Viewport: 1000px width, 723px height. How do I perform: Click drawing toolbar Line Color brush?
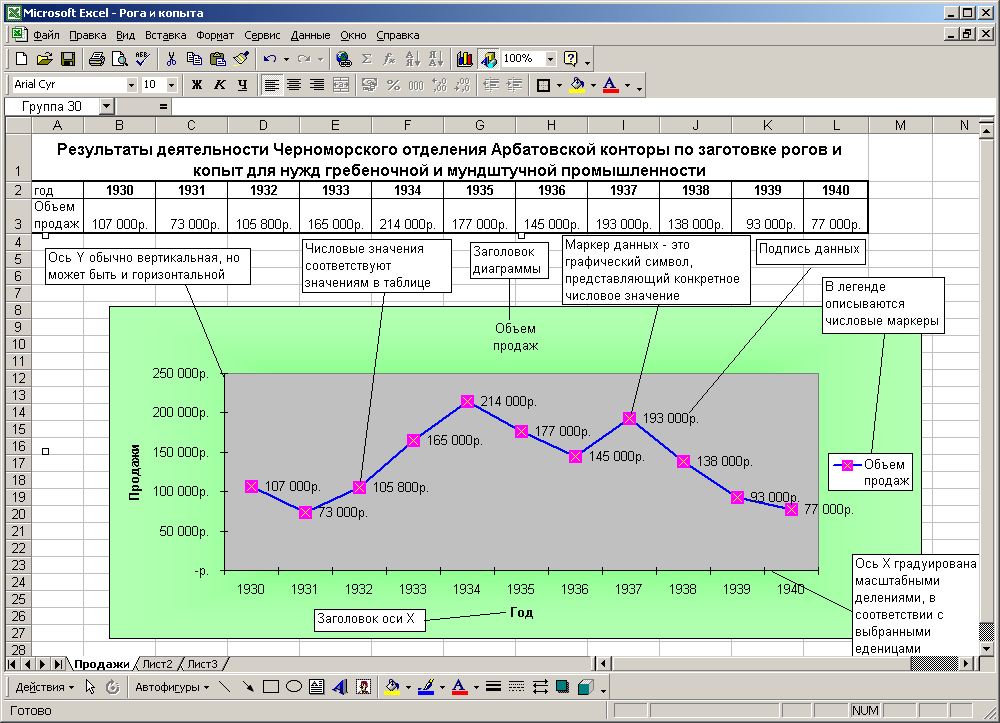click(425, 687)
